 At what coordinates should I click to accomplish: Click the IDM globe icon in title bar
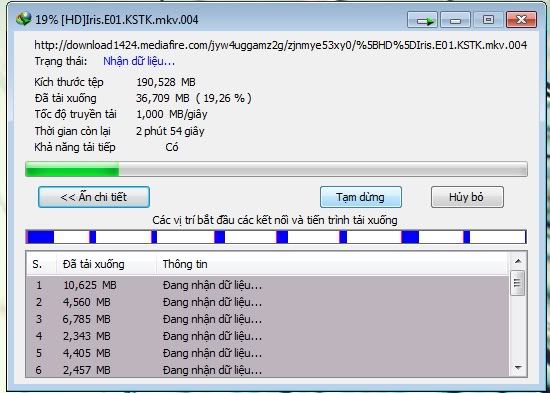(24, 19)
